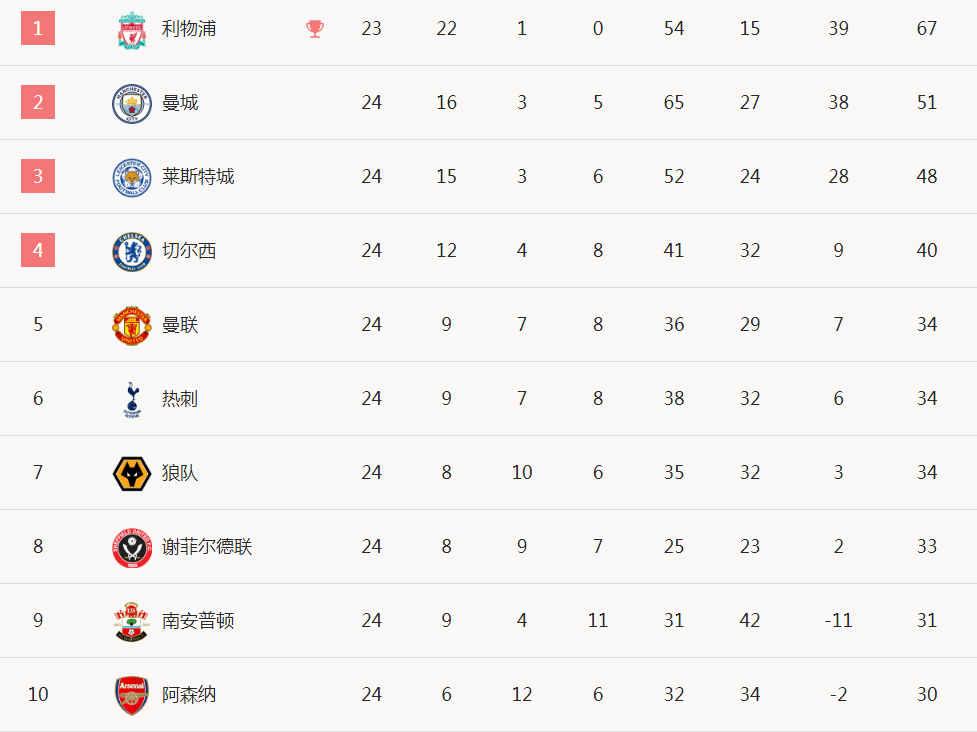Open the 利物浦 team link
977x732 pixels.
pos(189,29)
